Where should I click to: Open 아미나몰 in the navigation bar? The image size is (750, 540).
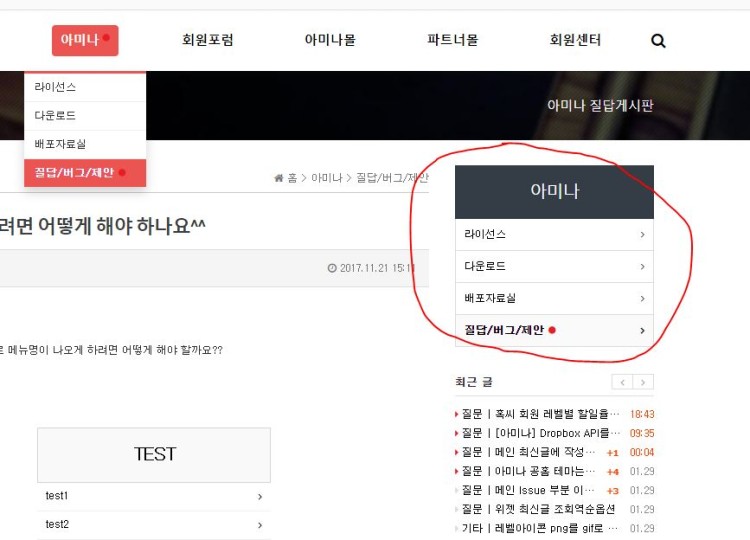tap(330, 41)
